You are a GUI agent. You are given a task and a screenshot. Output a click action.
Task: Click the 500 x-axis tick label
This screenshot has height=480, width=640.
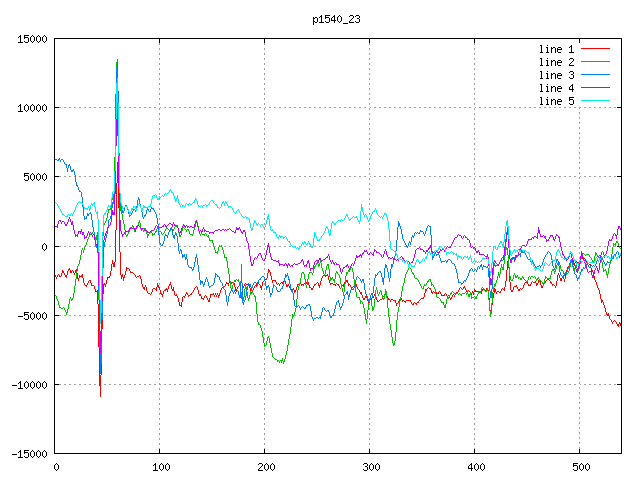coord(580,467)
